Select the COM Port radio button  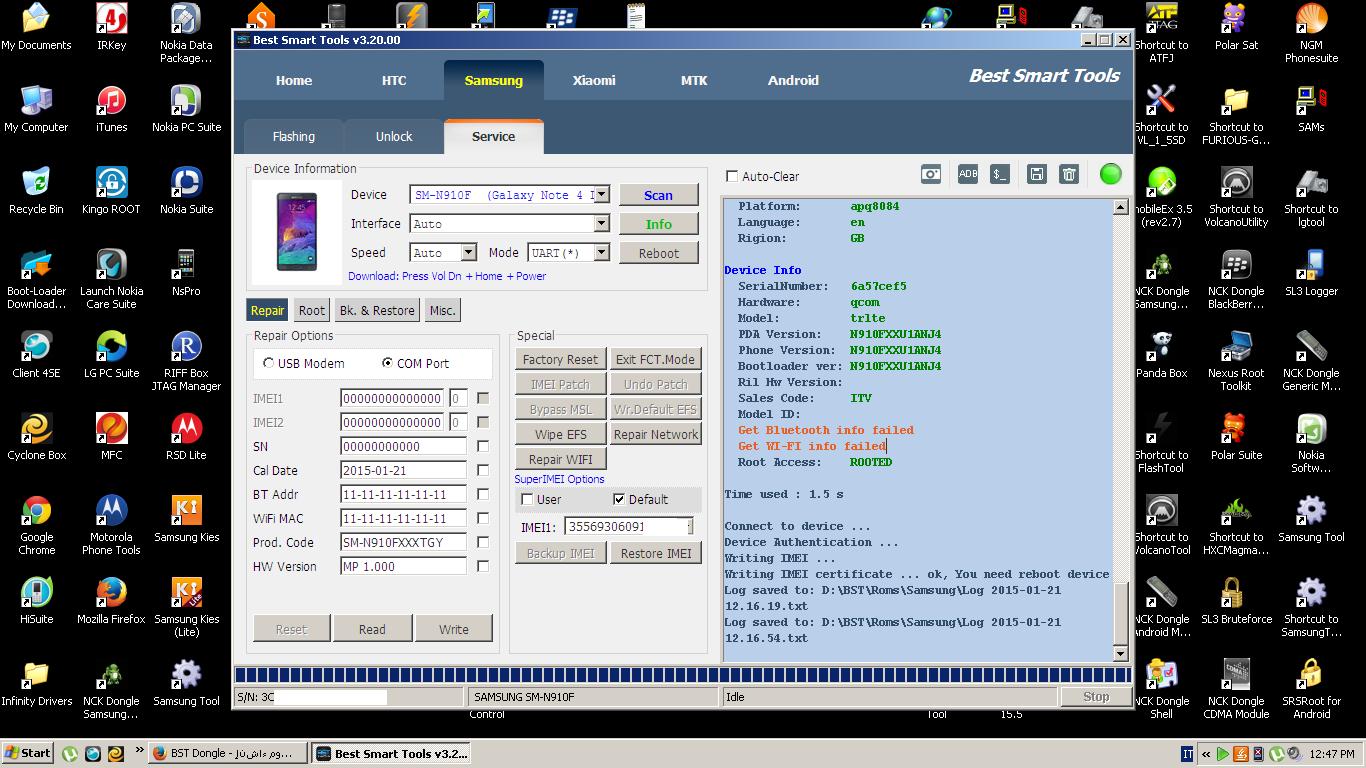(387, 363)
